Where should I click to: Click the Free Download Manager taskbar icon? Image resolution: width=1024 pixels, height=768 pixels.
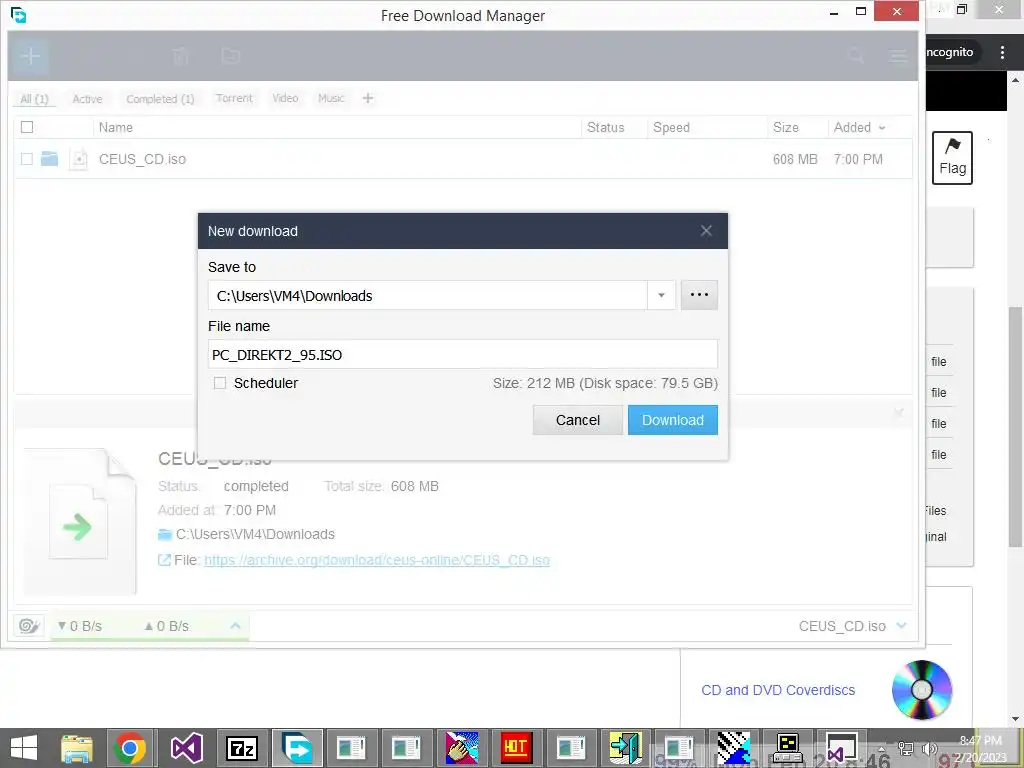pos(297,748)
